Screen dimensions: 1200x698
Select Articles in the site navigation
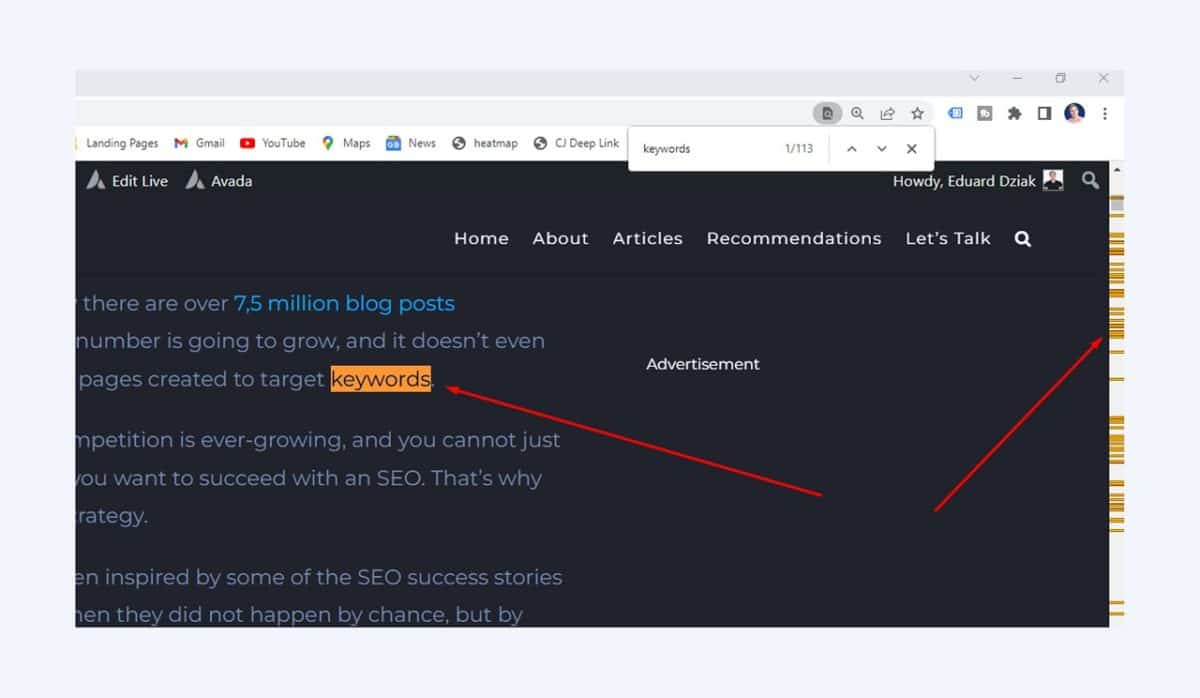pos(647,238)
